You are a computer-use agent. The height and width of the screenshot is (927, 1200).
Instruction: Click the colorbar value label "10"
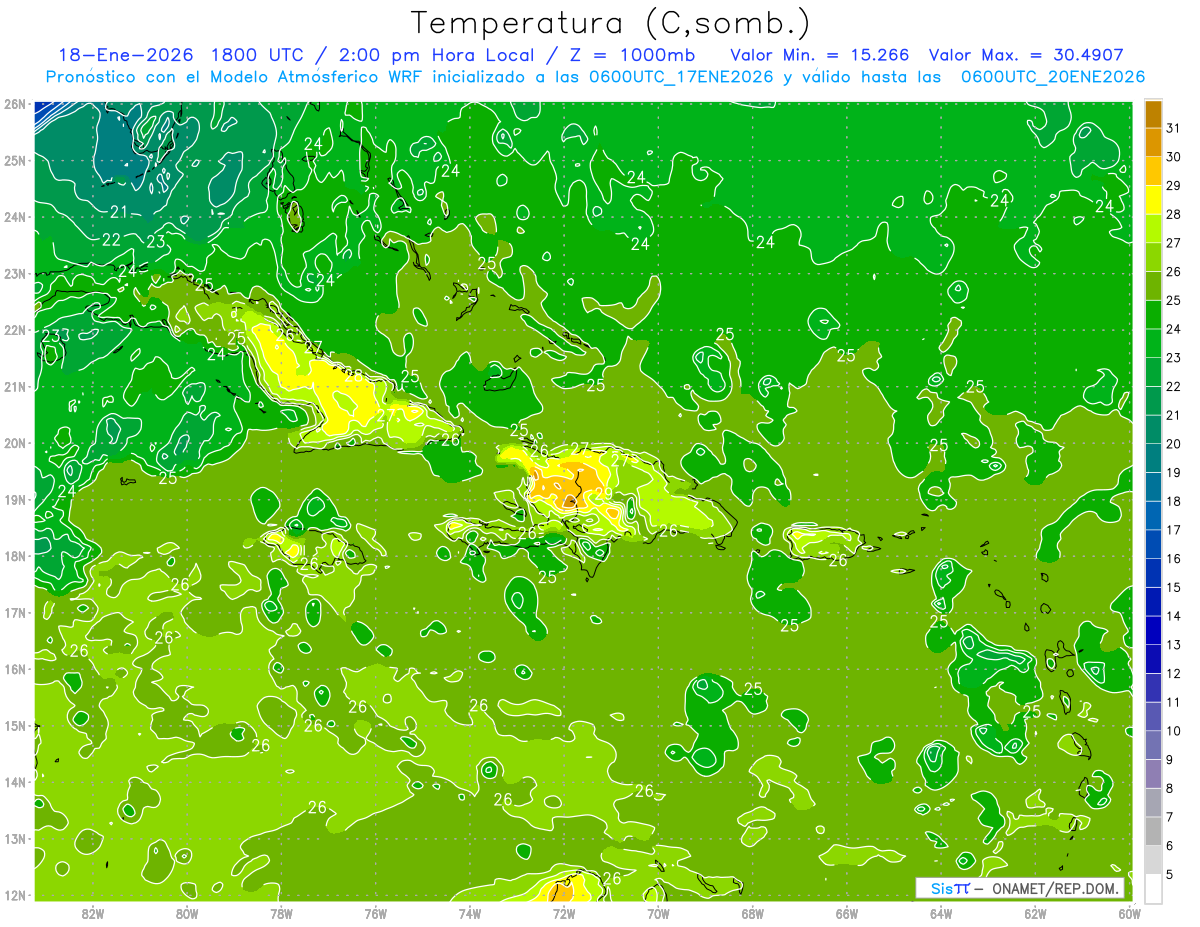[1173, 731]
